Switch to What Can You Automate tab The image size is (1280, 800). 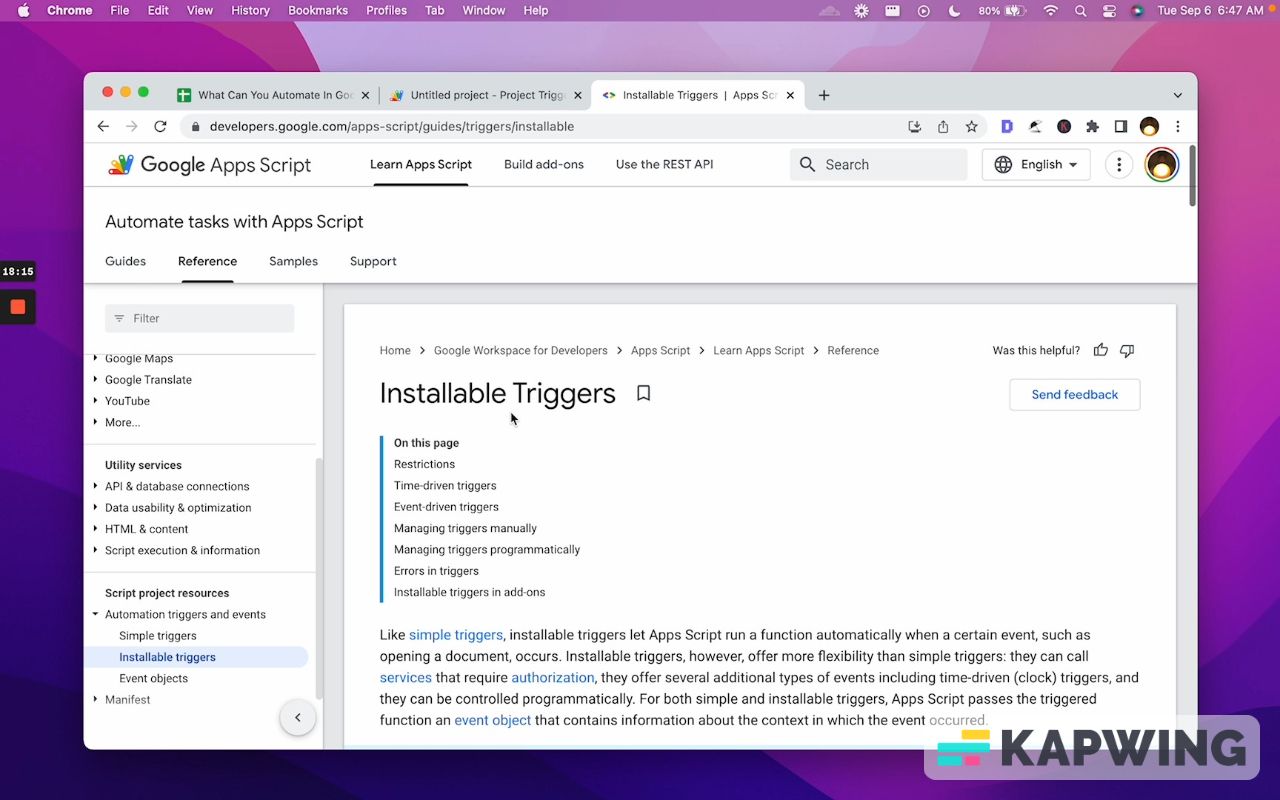273,95
